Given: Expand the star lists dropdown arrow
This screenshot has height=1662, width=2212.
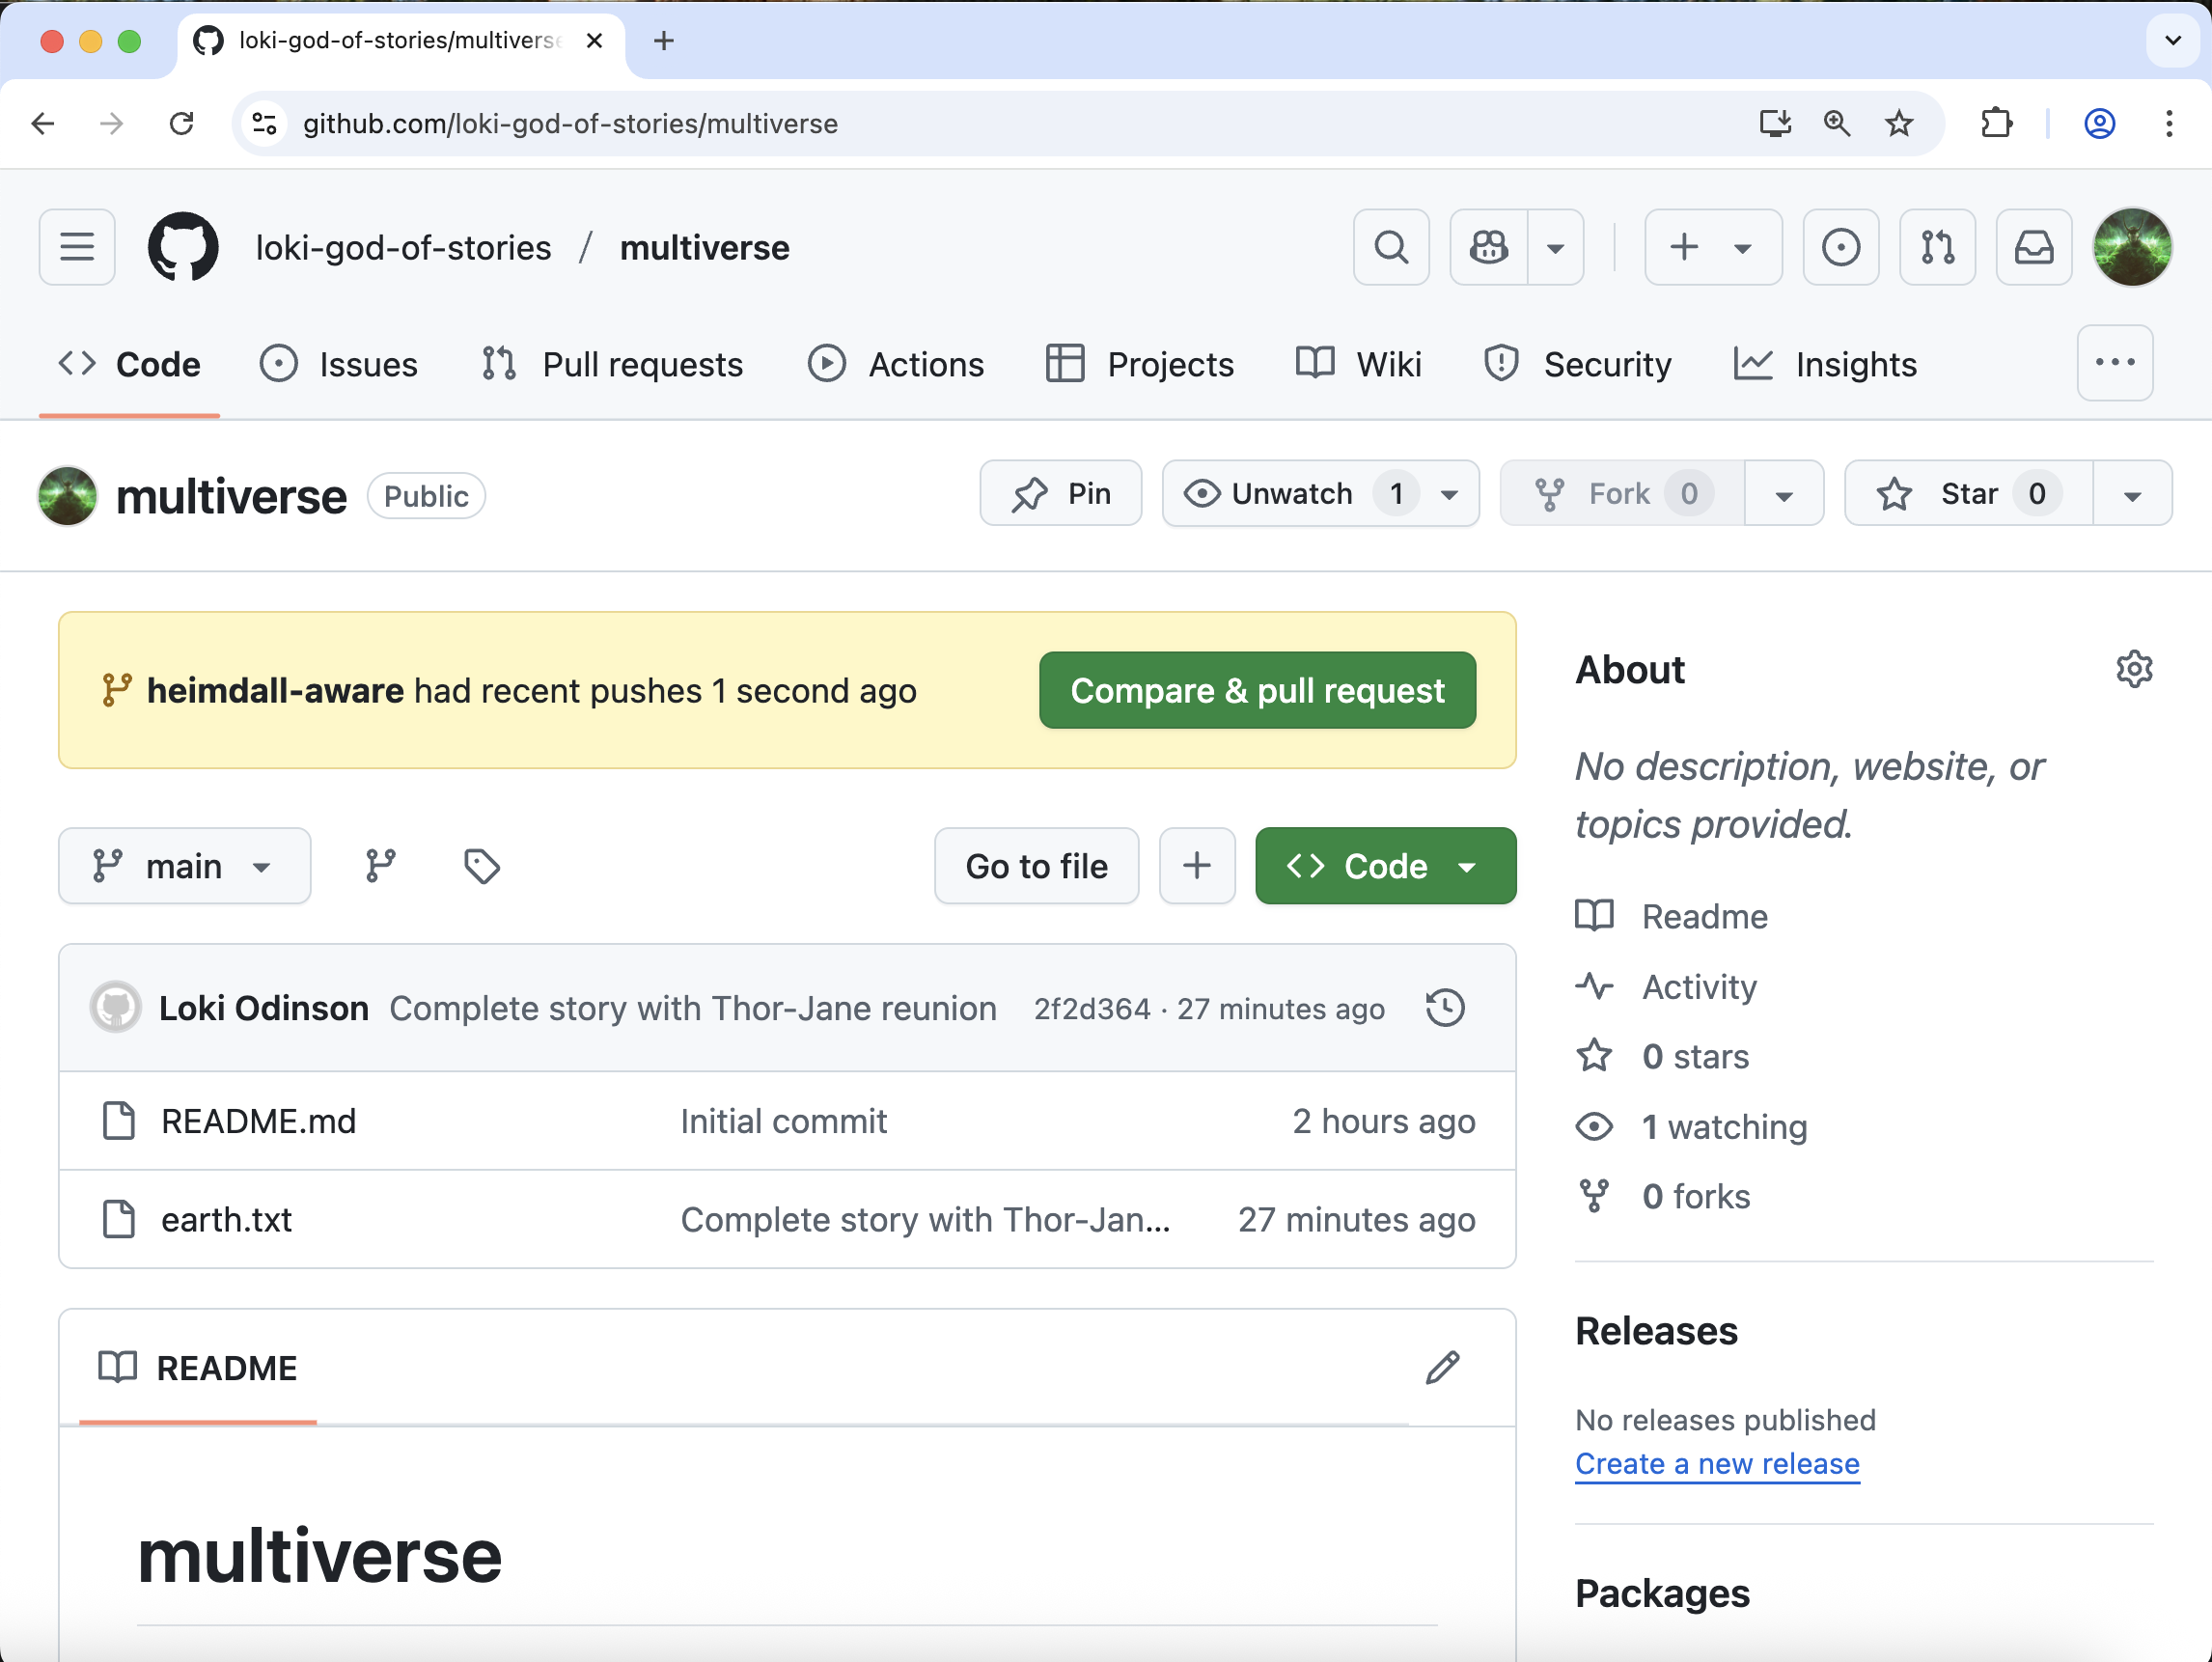Looking at the screenshot, I should click(x=2131, y=494).
